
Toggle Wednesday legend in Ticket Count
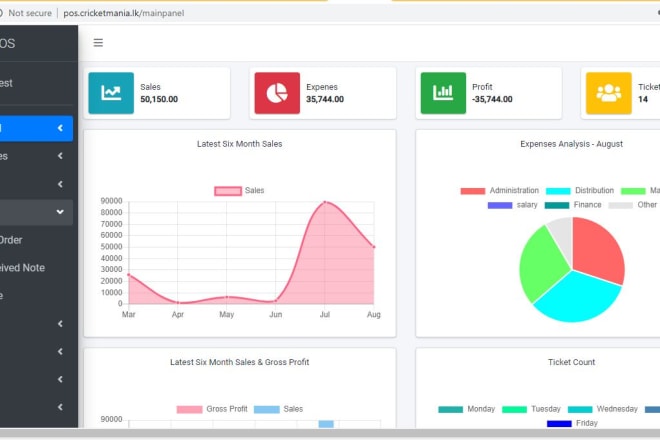(x=603, y=409)
